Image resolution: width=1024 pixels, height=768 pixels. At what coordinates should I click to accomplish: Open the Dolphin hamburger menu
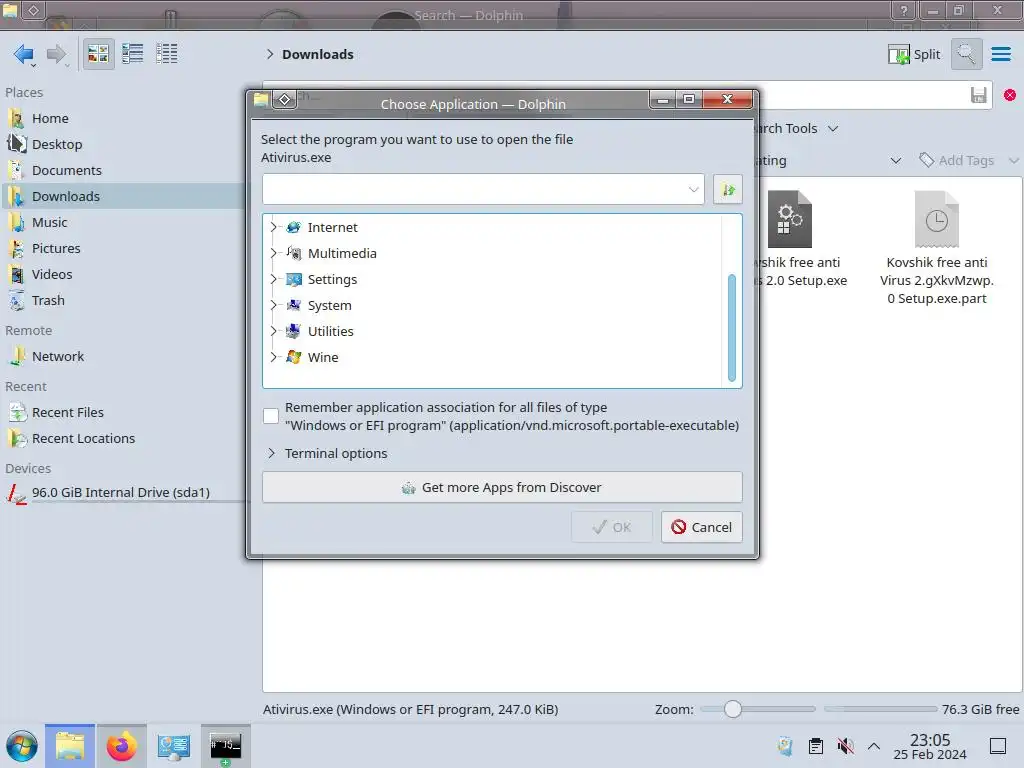pyautogui.click(x=1000, y=54)
